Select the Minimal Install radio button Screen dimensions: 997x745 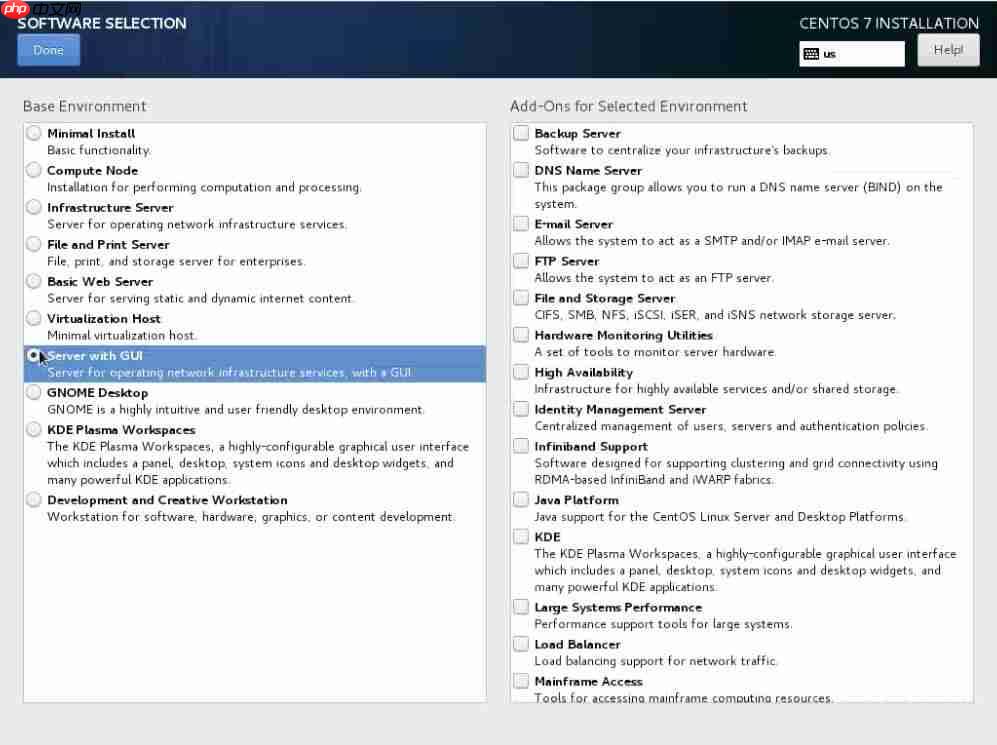click(x=34, y=133)
